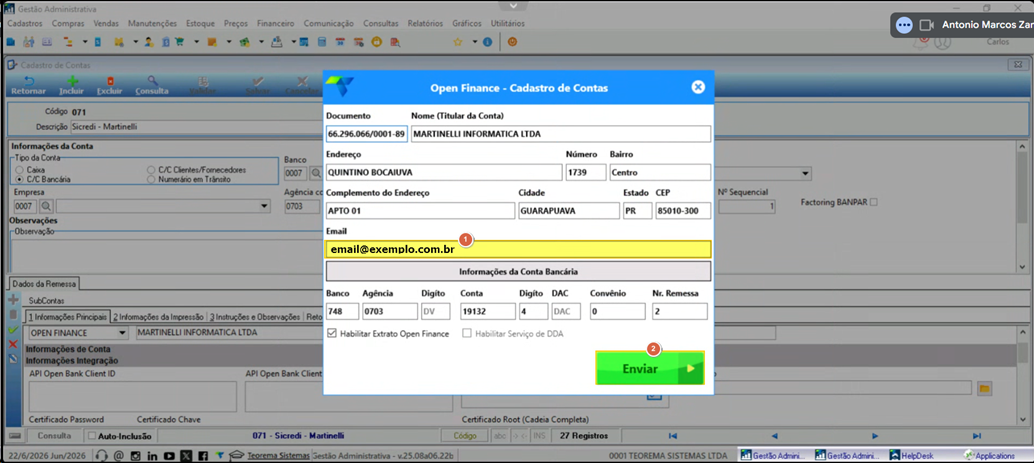Open the Utilitários menu
The height and width of the screenshot is (463, 1034).
point(508,23)
